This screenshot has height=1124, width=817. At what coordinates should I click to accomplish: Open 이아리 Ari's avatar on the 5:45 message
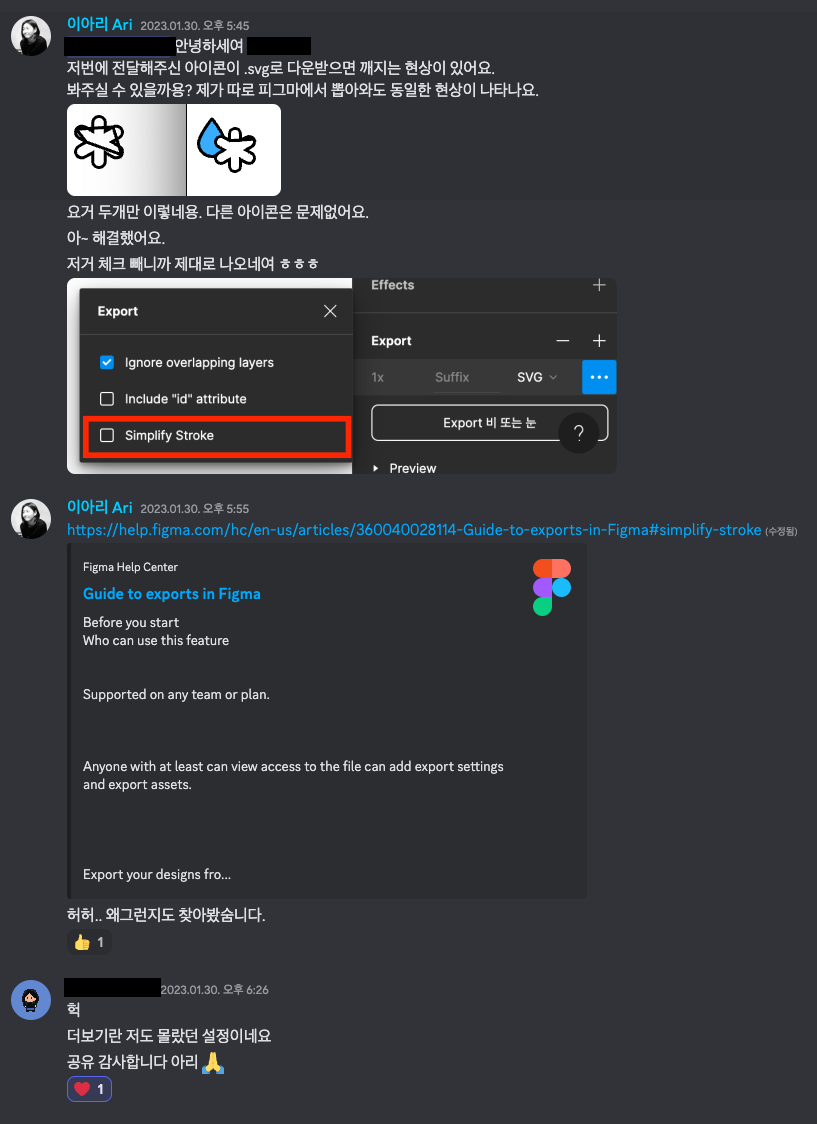[31, 36]
